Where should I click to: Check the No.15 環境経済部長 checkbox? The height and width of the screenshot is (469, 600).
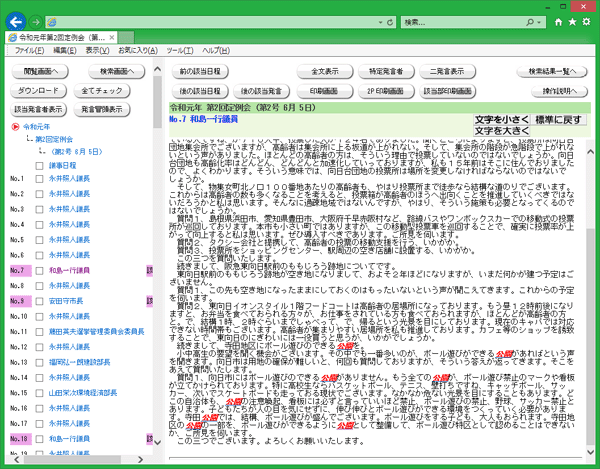click(x=39, y=393)
